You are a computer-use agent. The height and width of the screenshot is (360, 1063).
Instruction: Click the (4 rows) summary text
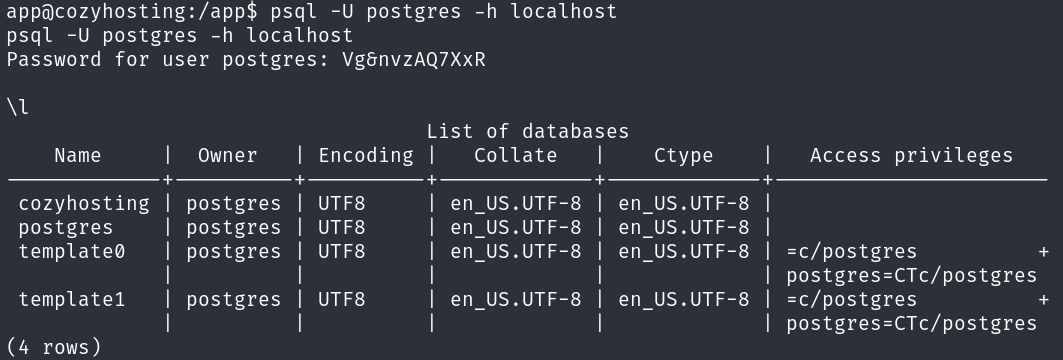(x=54, y=348)
